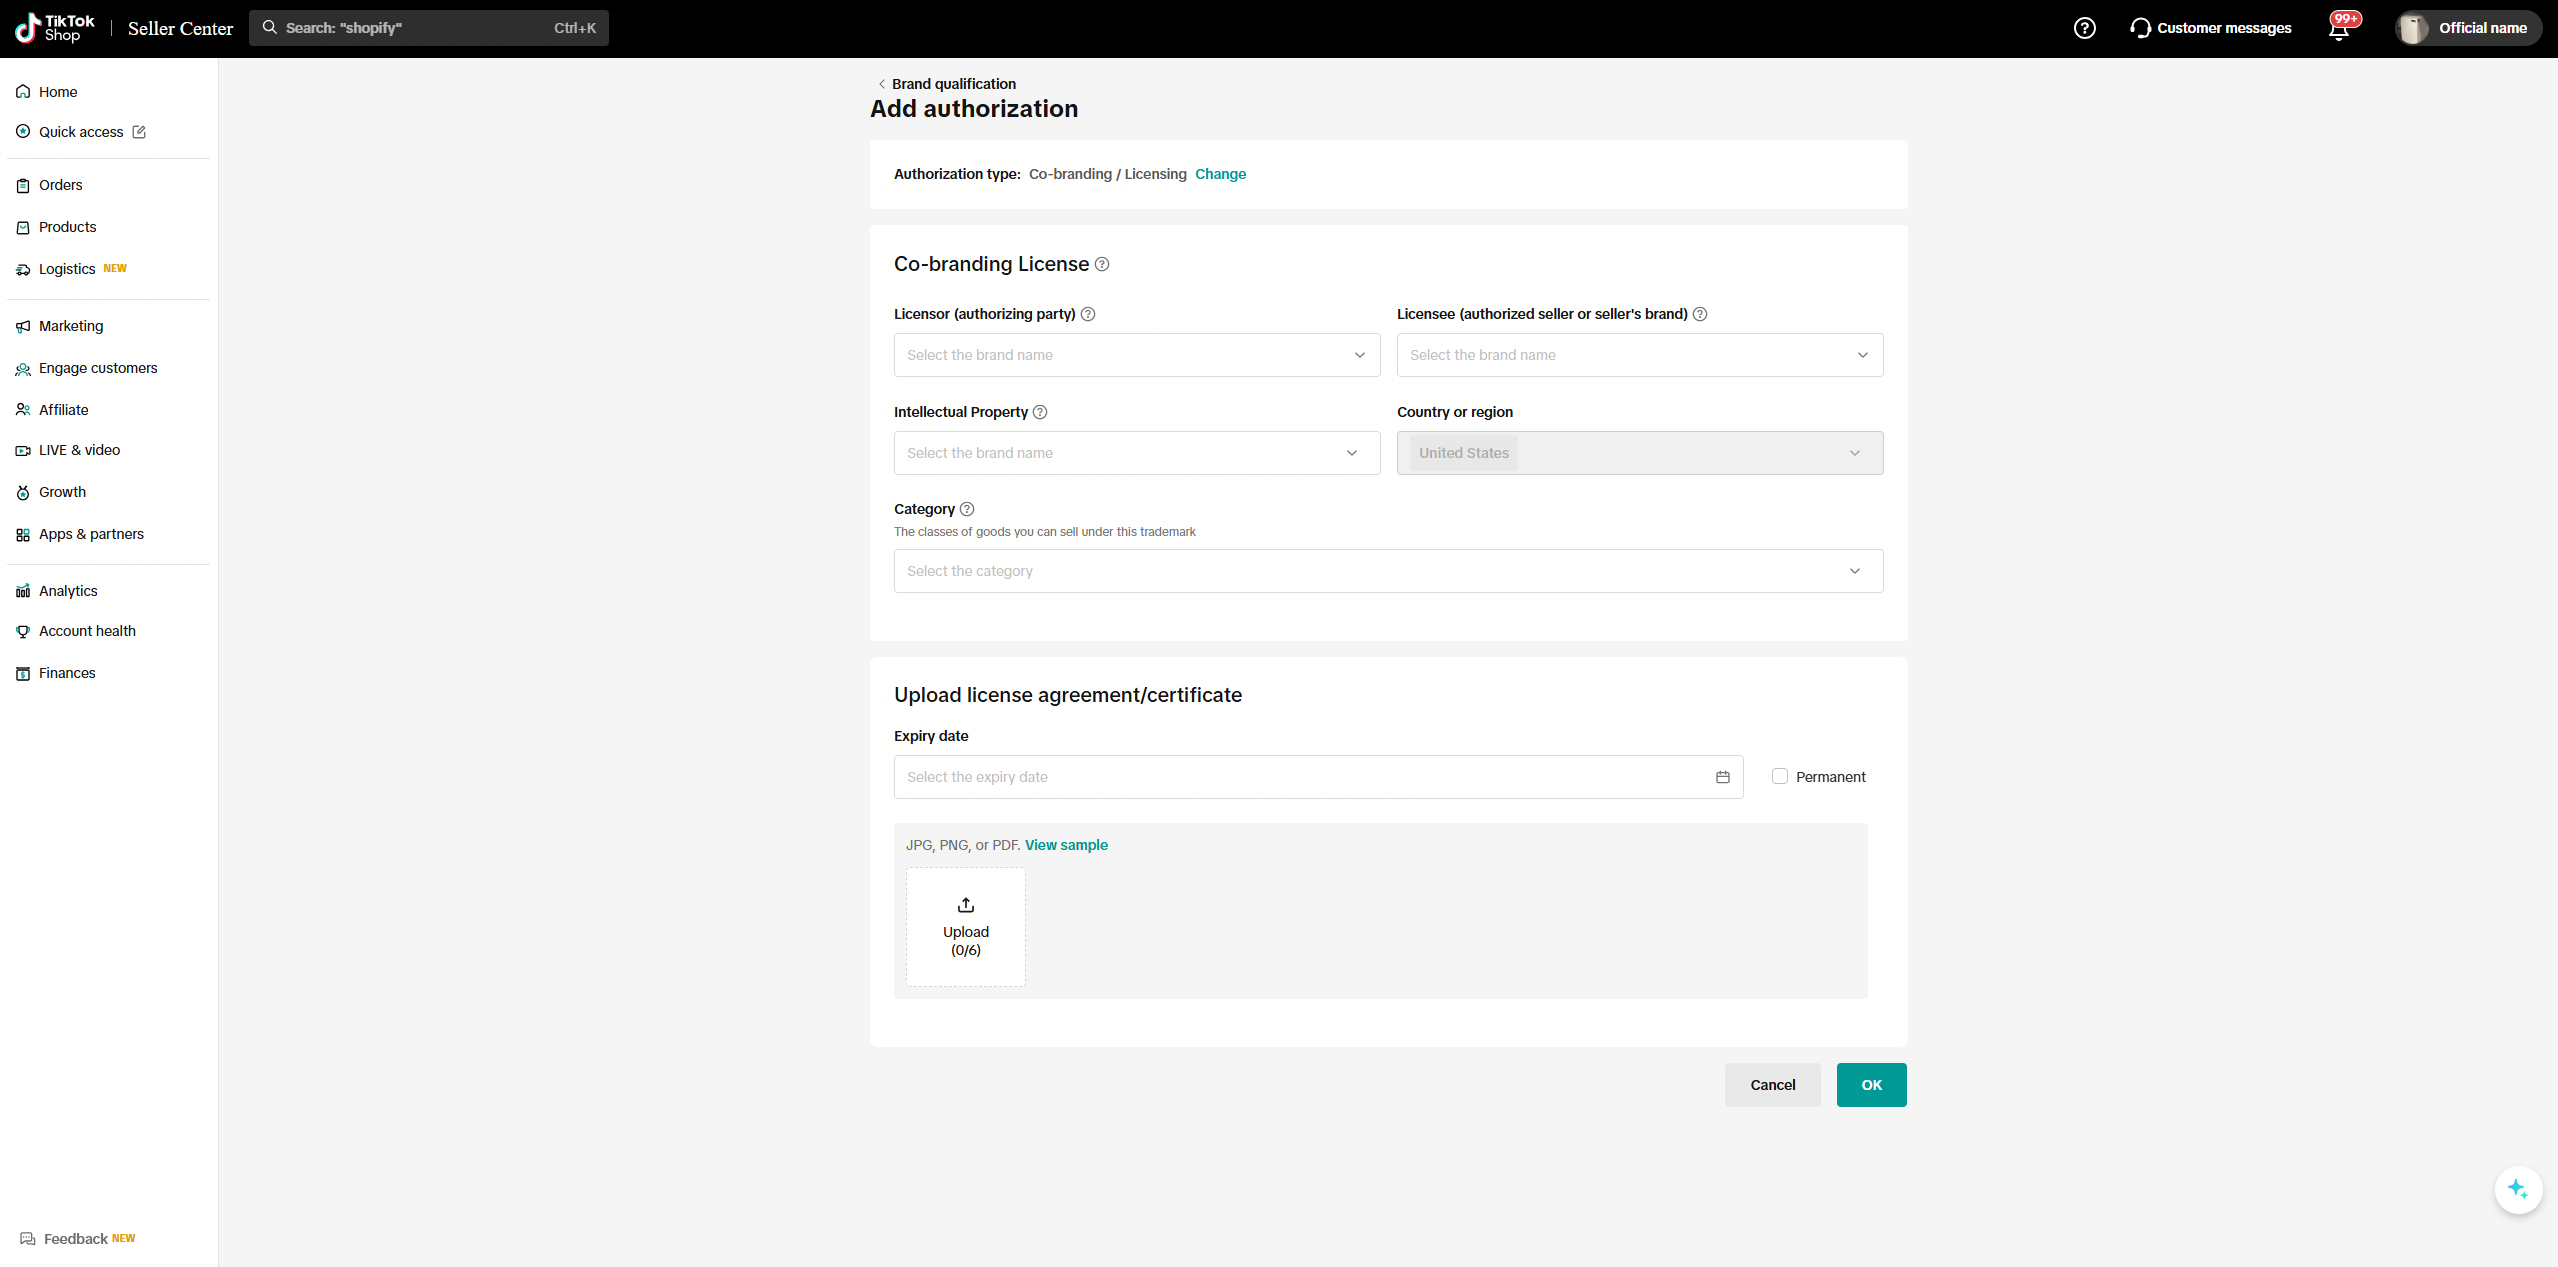Expand the Licensee brand name dropdown

1640,355
